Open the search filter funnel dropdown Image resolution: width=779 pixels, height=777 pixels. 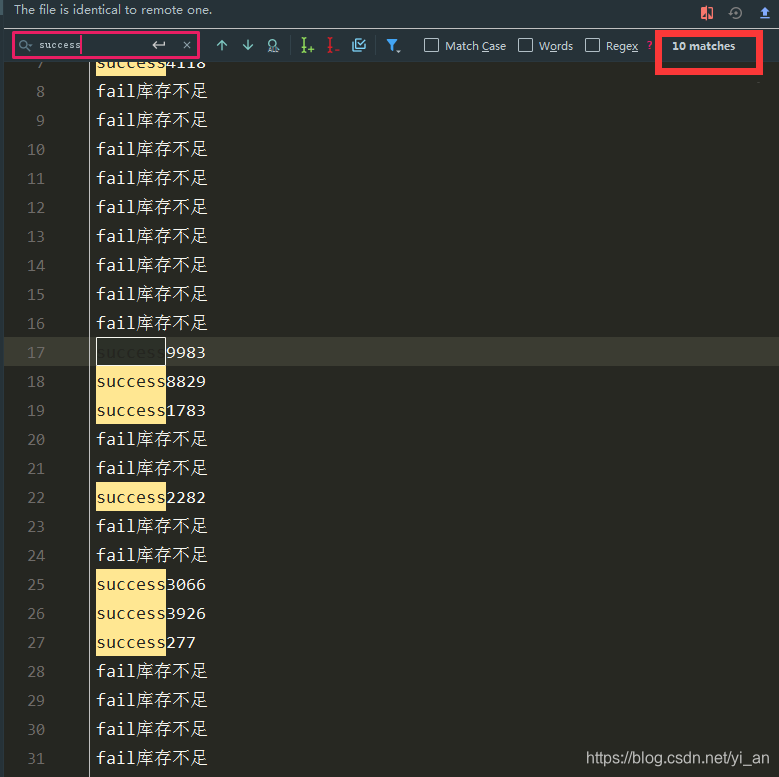[x=393, y=46]
